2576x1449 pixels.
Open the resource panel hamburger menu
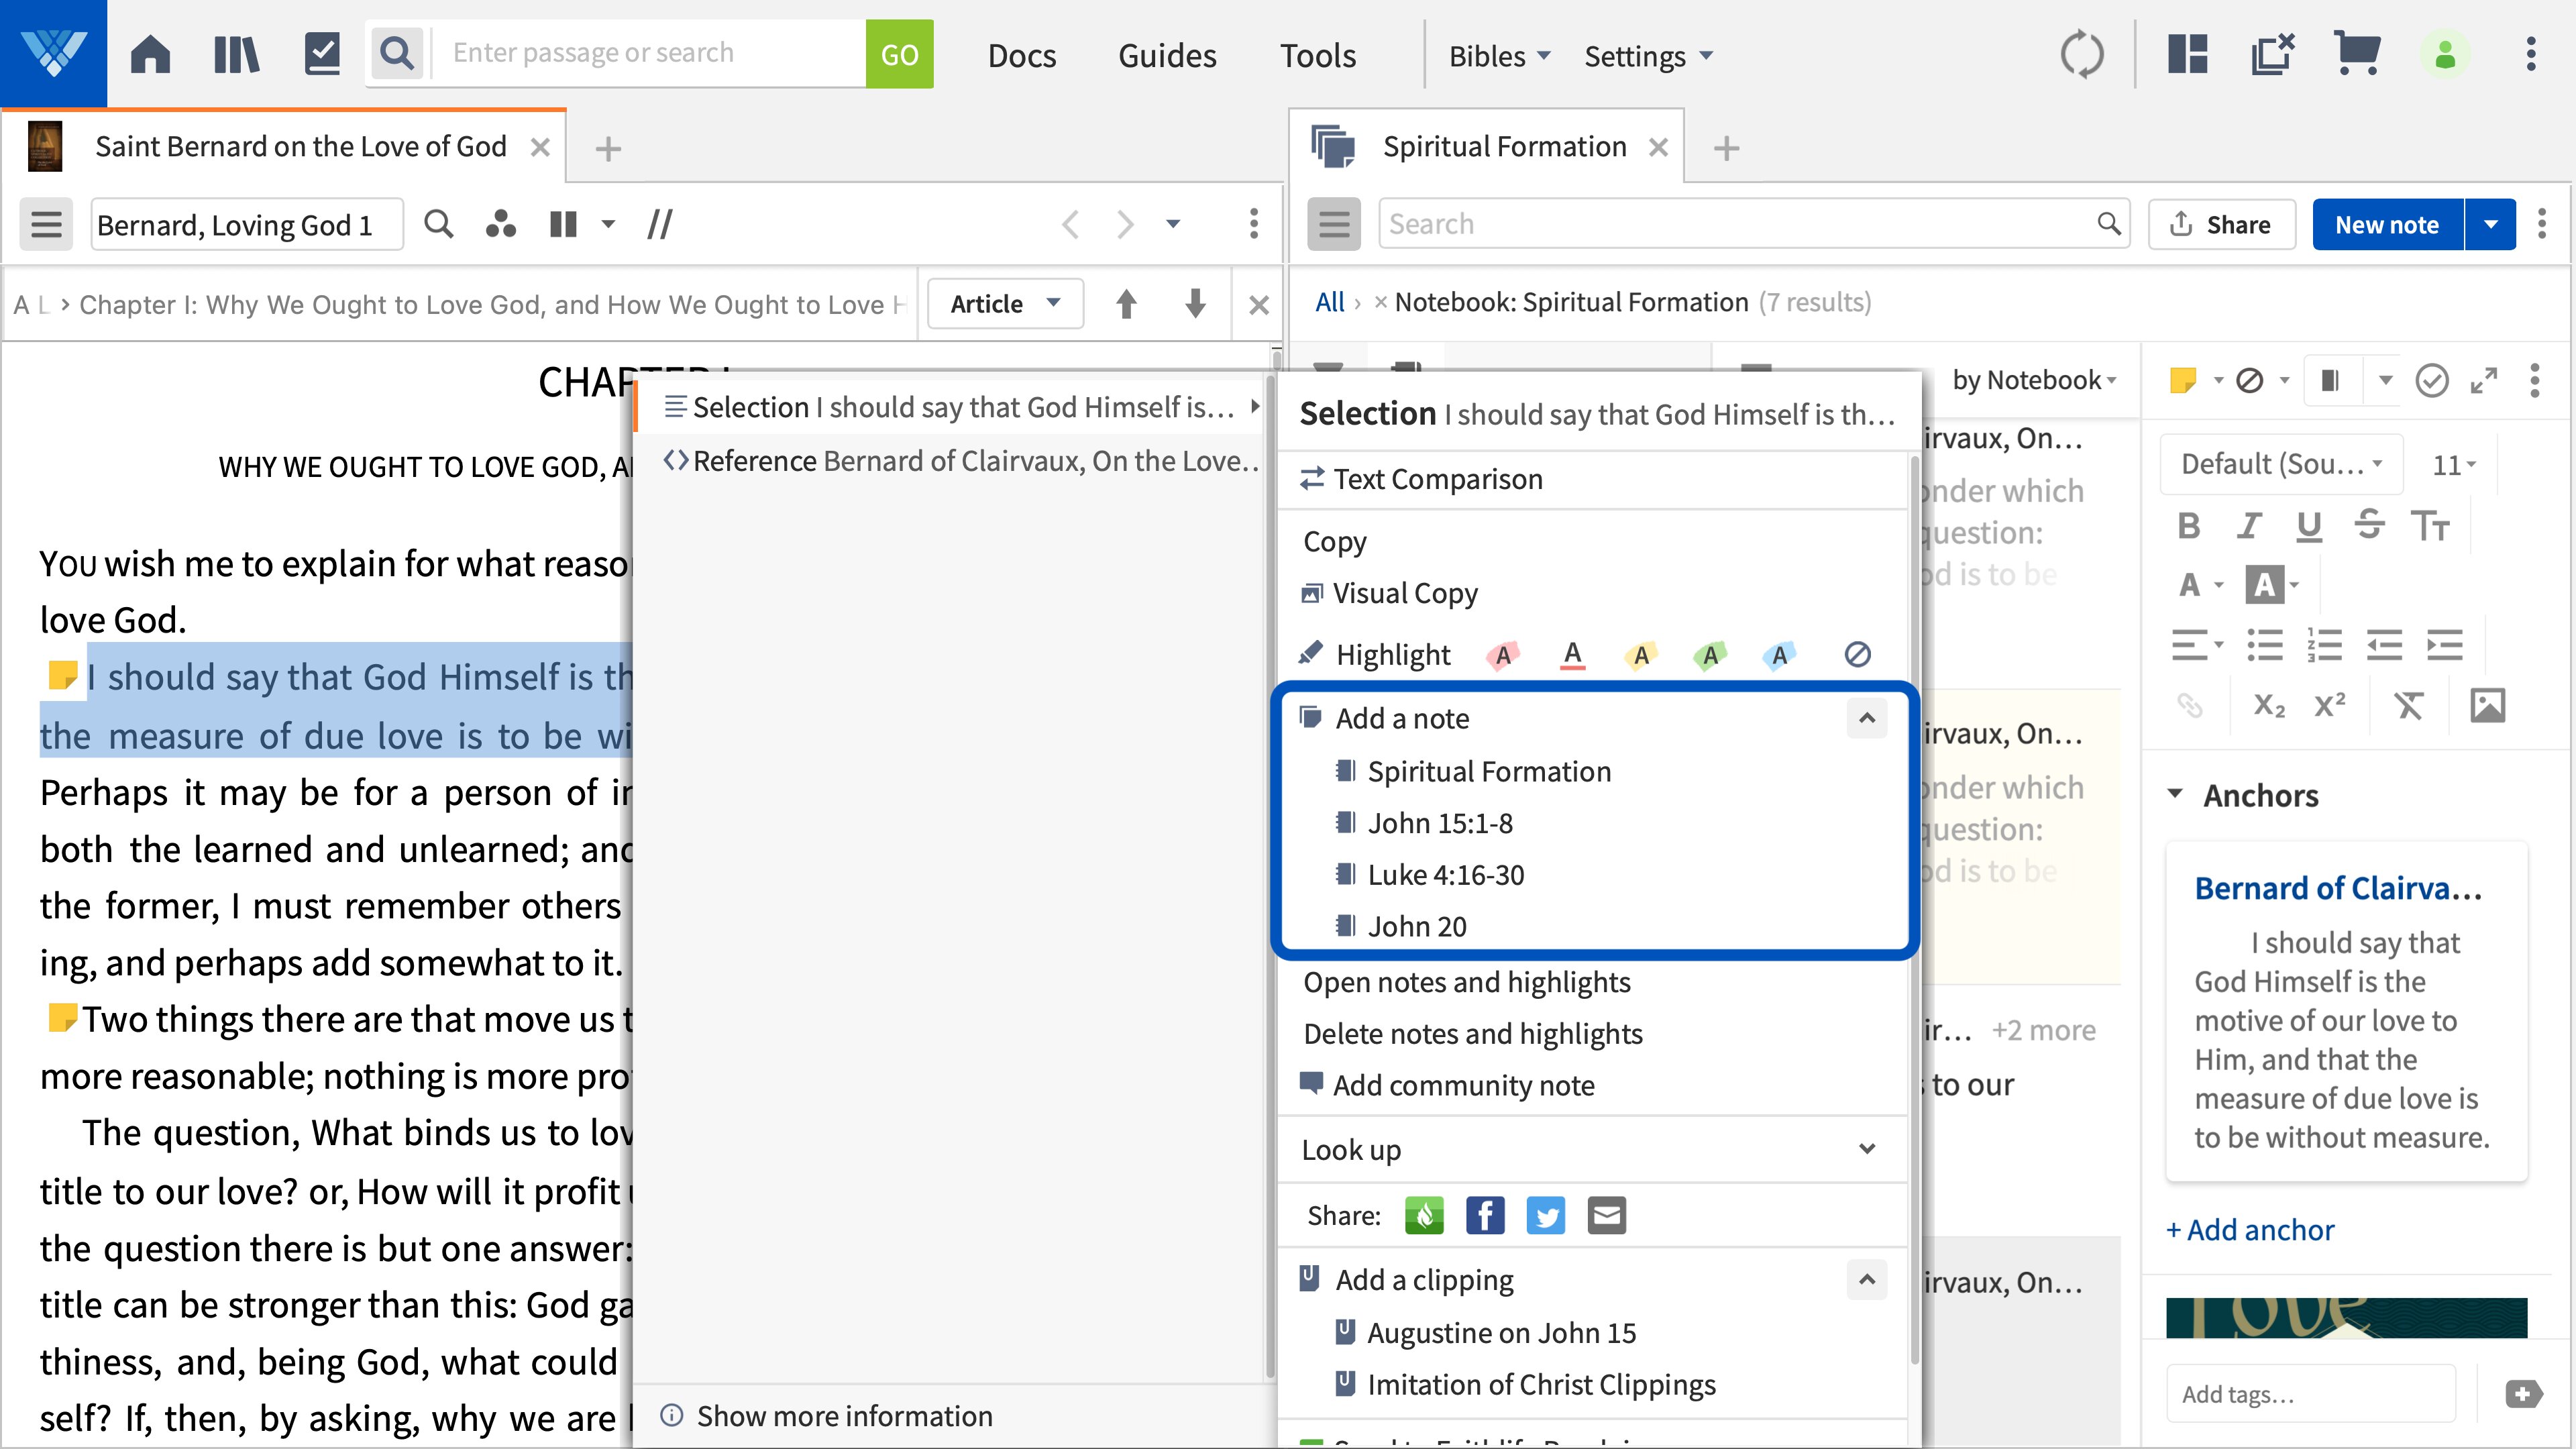[x=46, y=224]
